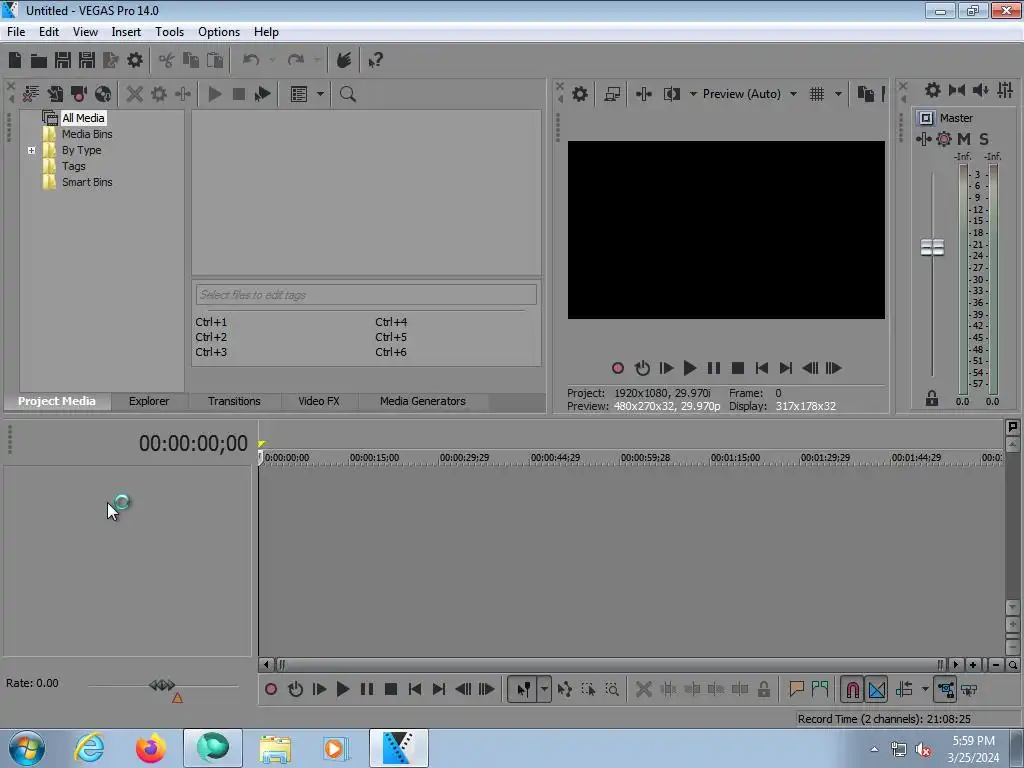Screen dimensions: 1024x768
Task: Open the Overlays dropdown arrow
Action: point(838,94)
